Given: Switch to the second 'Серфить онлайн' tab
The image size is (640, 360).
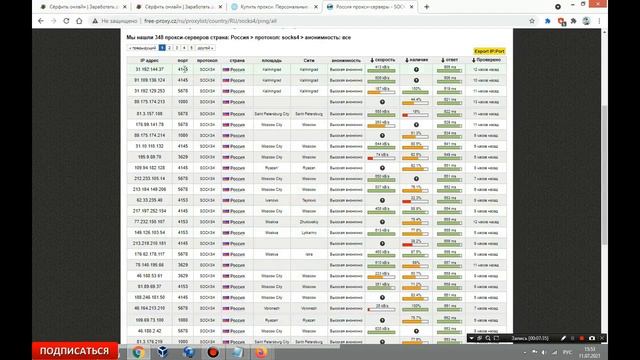Looking at the screenshot, I should point(180,7).
